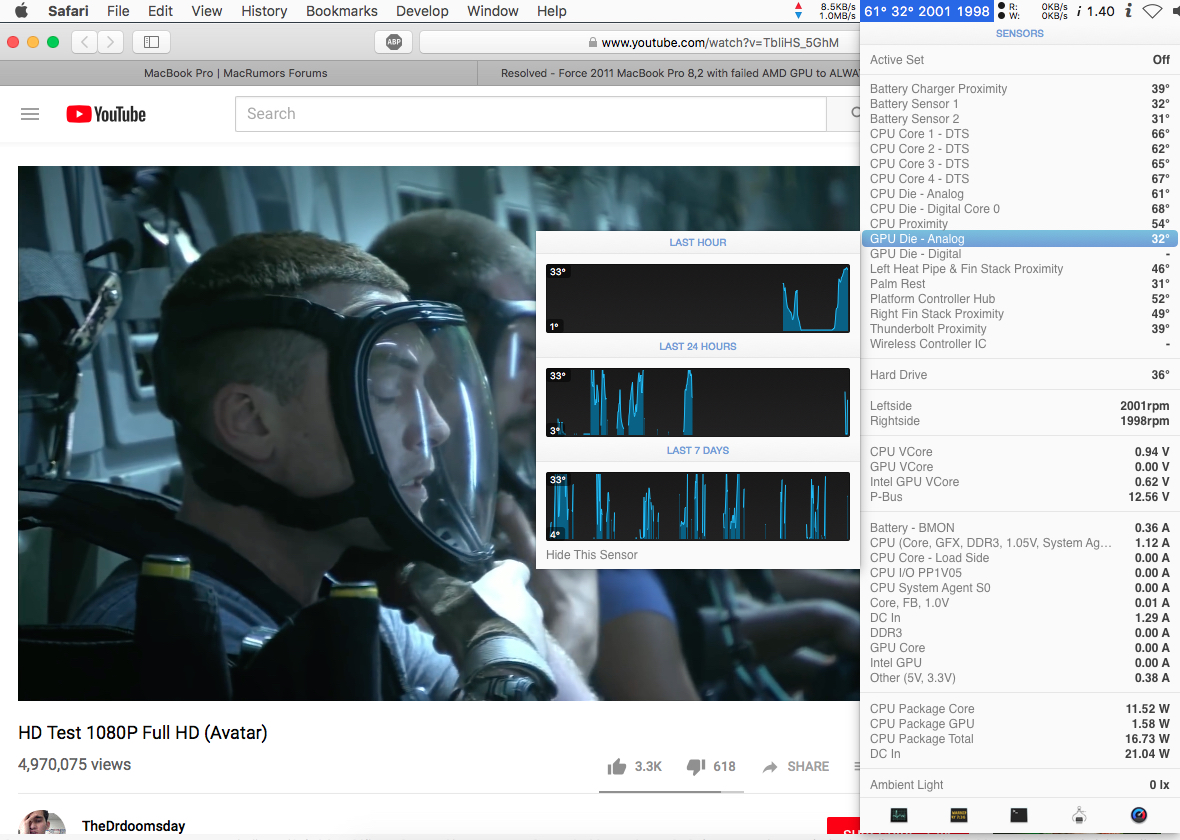Open the Wi-Fi menu bar icon
Image resolution: width=1180 pixels, height=840 pixels.
coord(1152,11)
